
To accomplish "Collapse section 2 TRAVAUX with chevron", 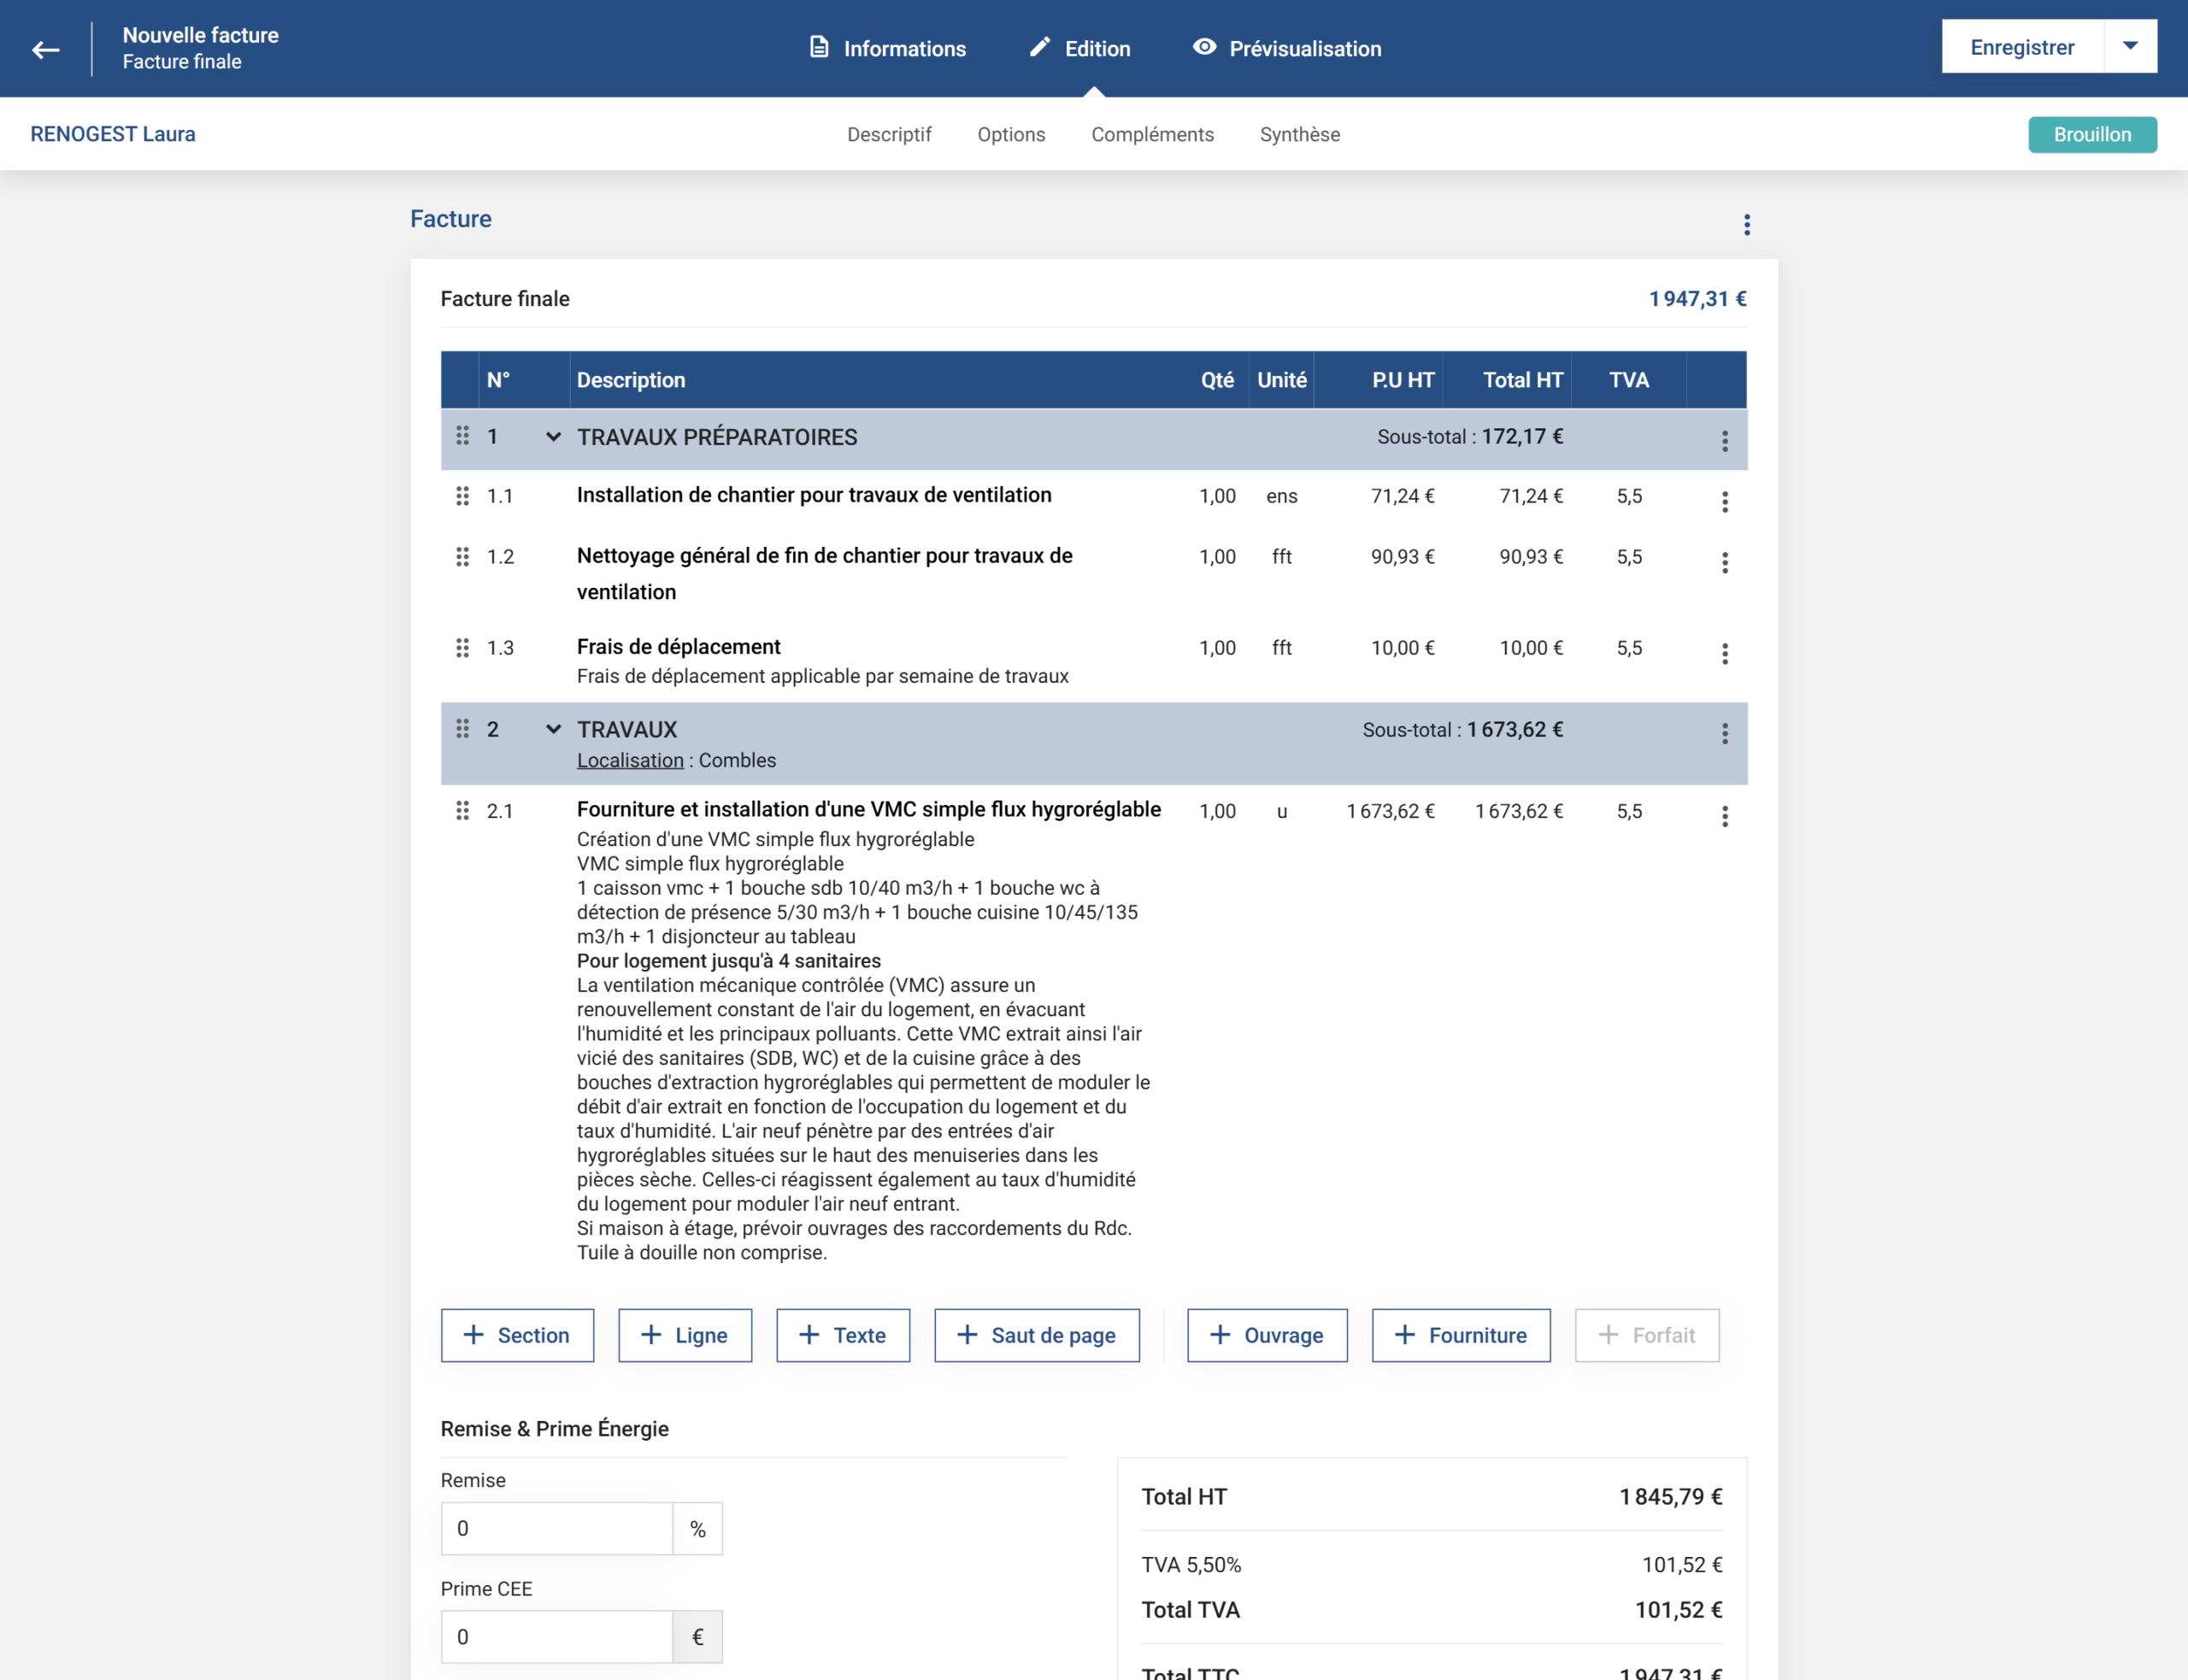I will click(x=553, y=729).
